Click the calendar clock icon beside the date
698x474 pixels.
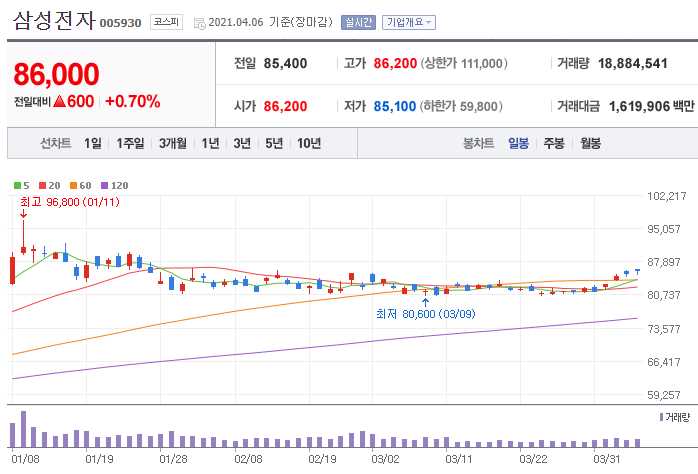pyautogui.click(x=199, y=23)
